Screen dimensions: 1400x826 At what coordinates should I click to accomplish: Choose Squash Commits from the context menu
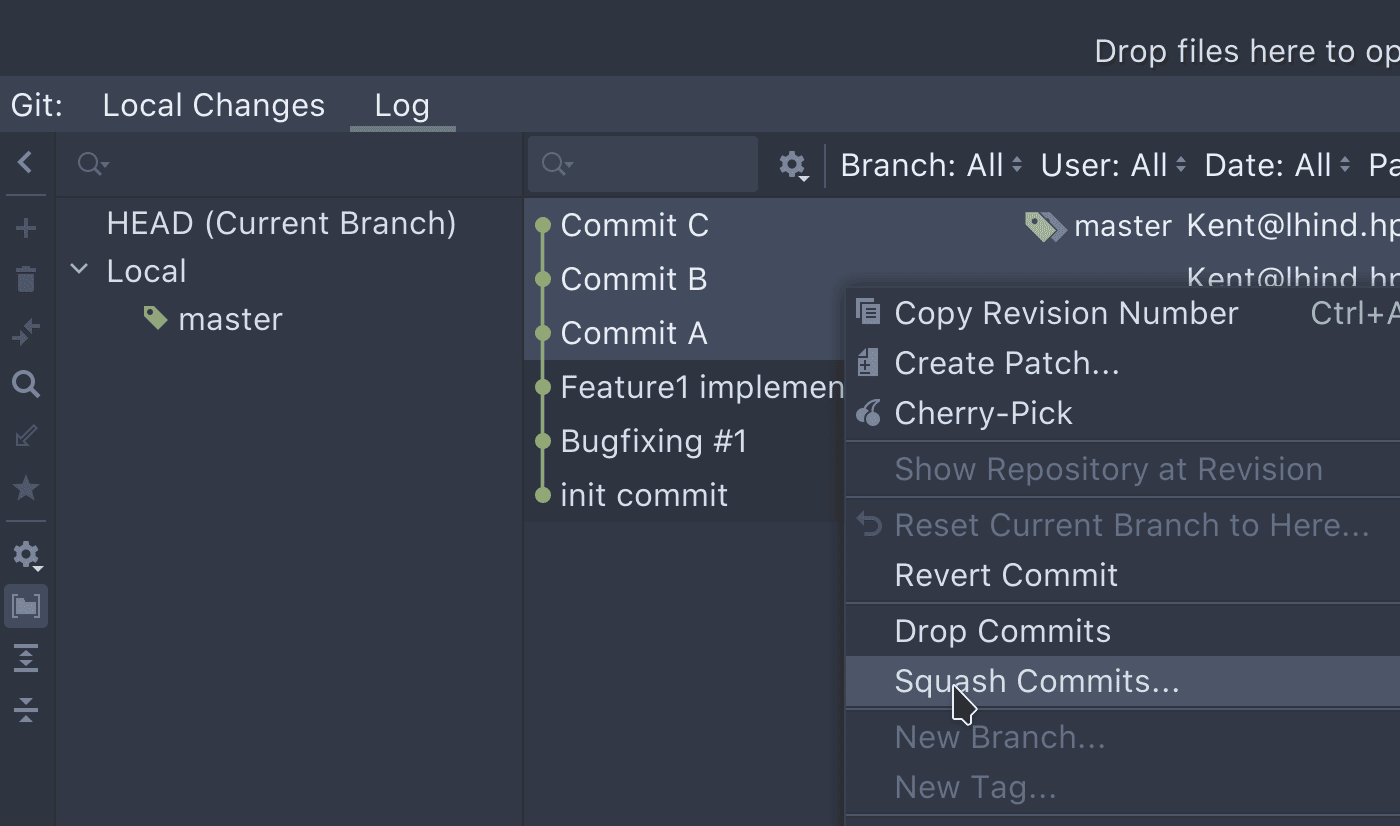pyautogui.click(x=1035, y=680)
